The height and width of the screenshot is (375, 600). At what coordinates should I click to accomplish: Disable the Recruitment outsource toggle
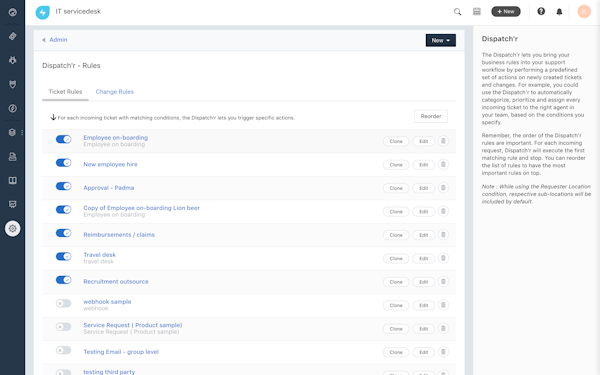coord(64,280)
